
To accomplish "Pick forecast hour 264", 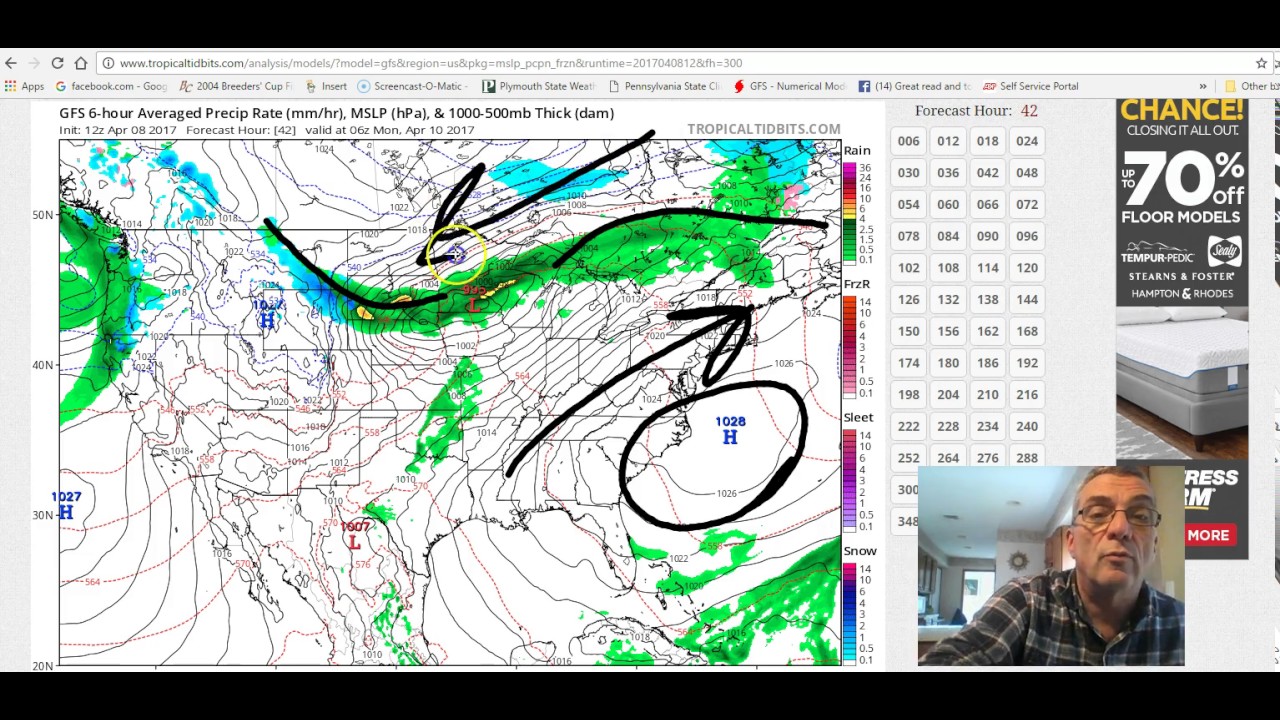I will tap(948, 458).
